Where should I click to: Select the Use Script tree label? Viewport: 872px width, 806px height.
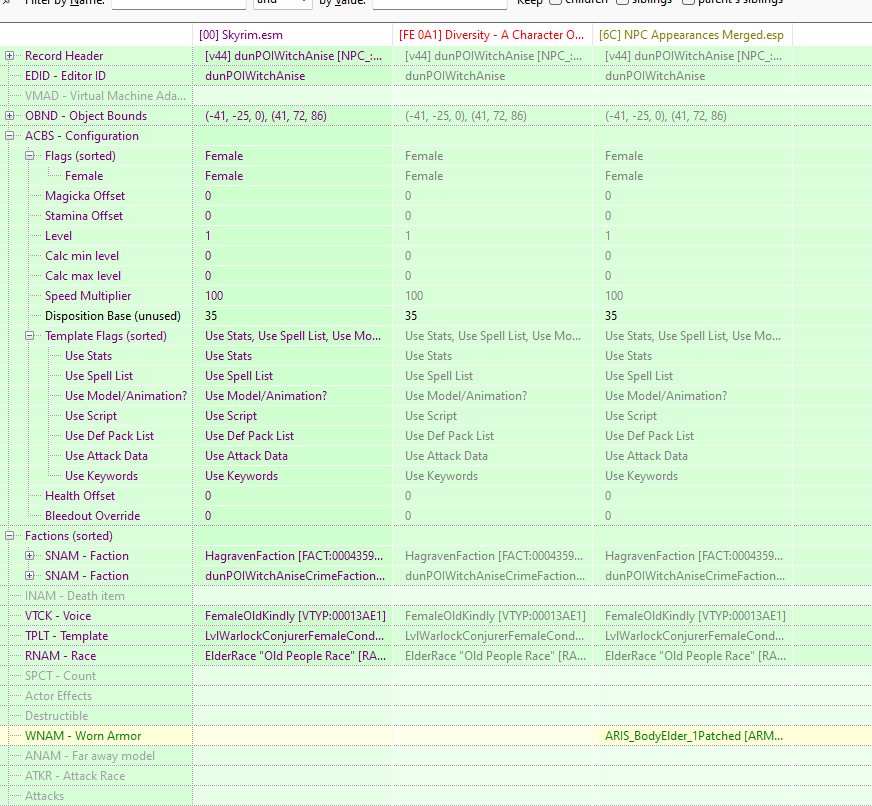point(91,416)
